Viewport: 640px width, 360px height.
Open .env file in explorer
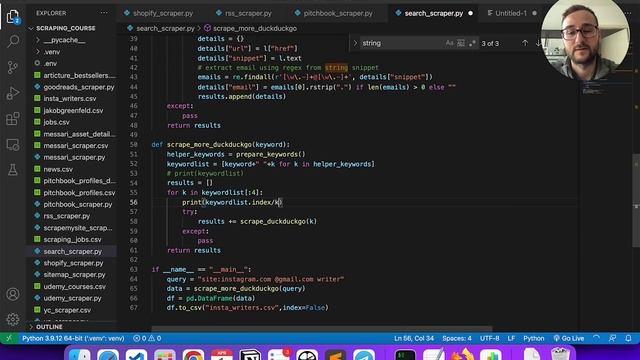click(50, 64)
